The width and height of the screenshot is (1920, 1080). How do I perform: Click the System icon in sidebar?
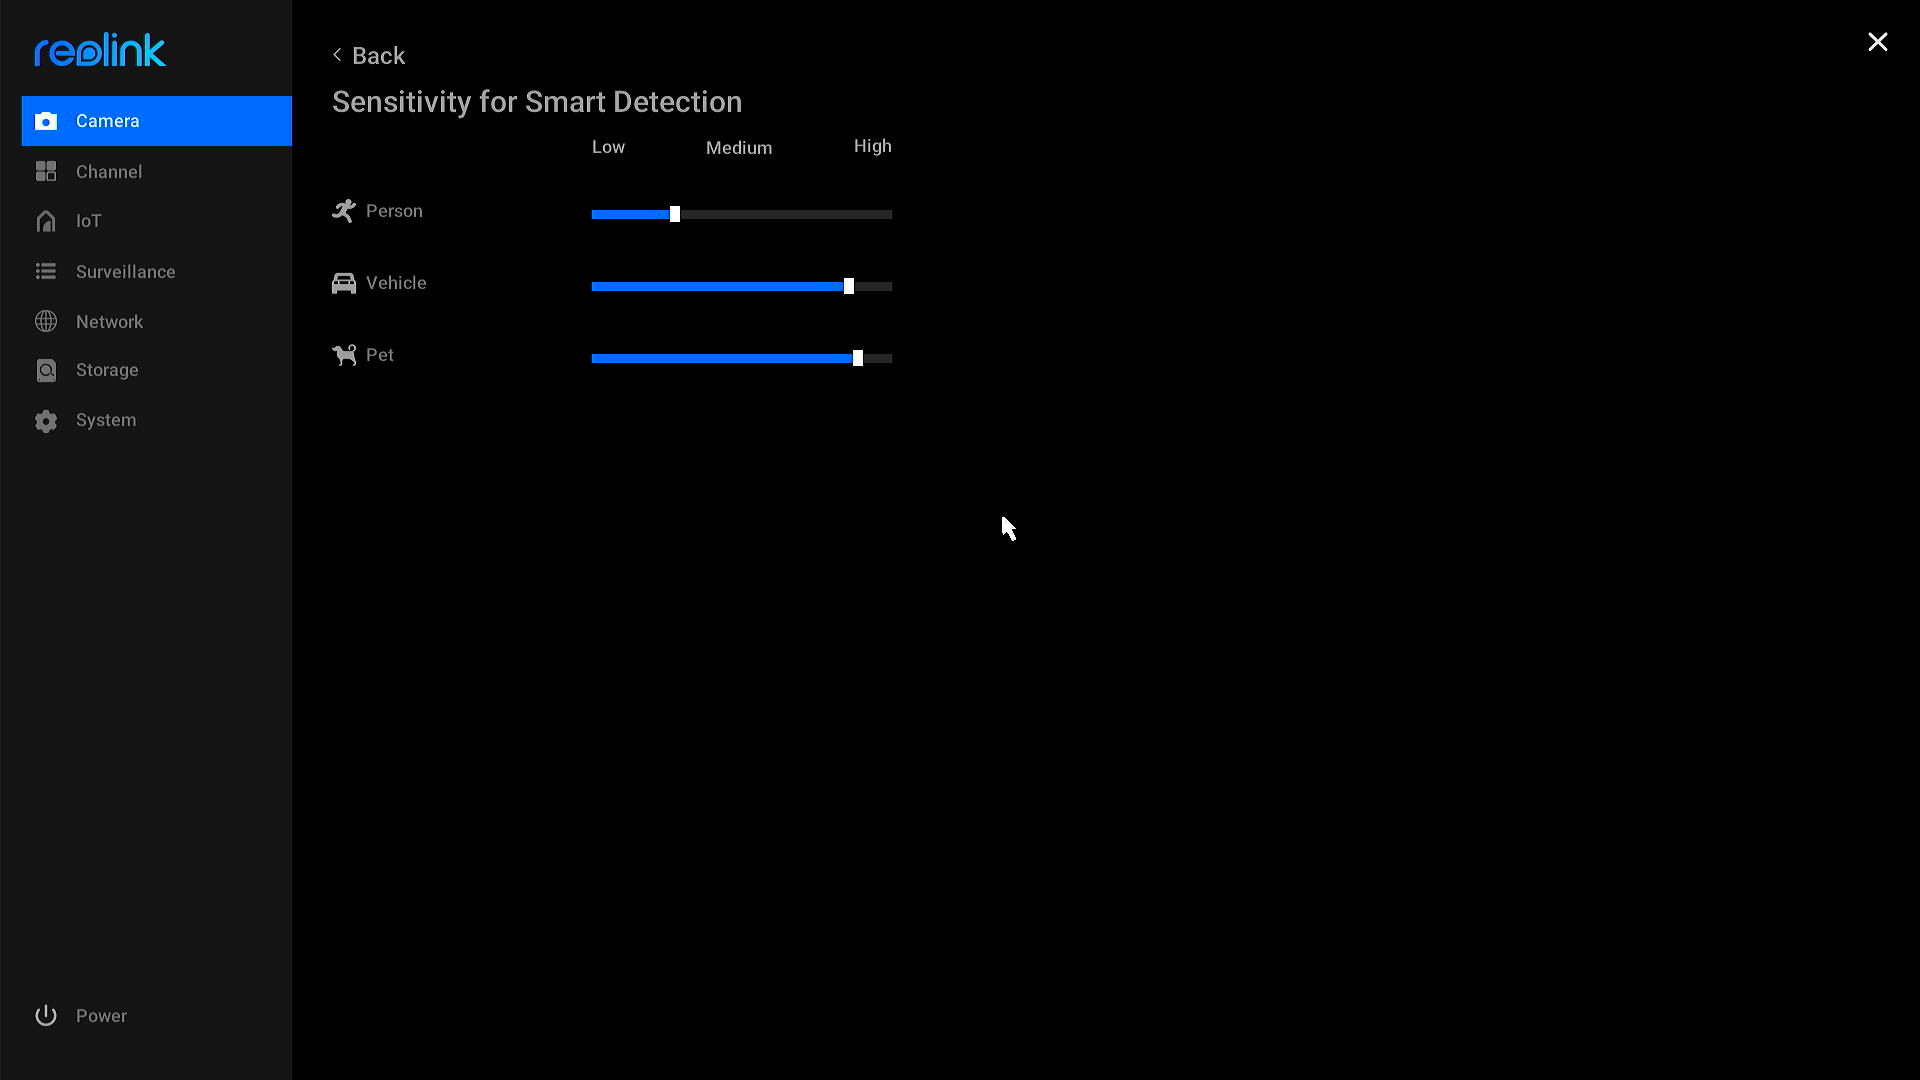tap(47, 419)
